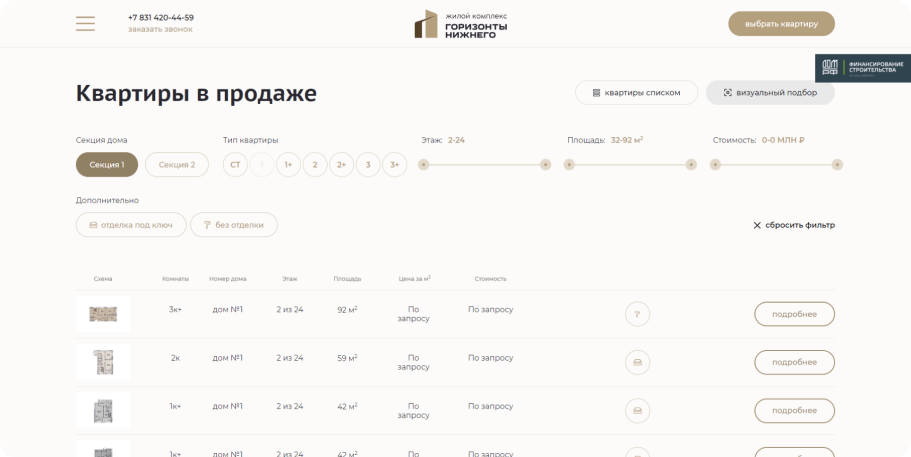Click 3к+ rooms cell
The width and height of the screenshot is (911, 457).
175,310
